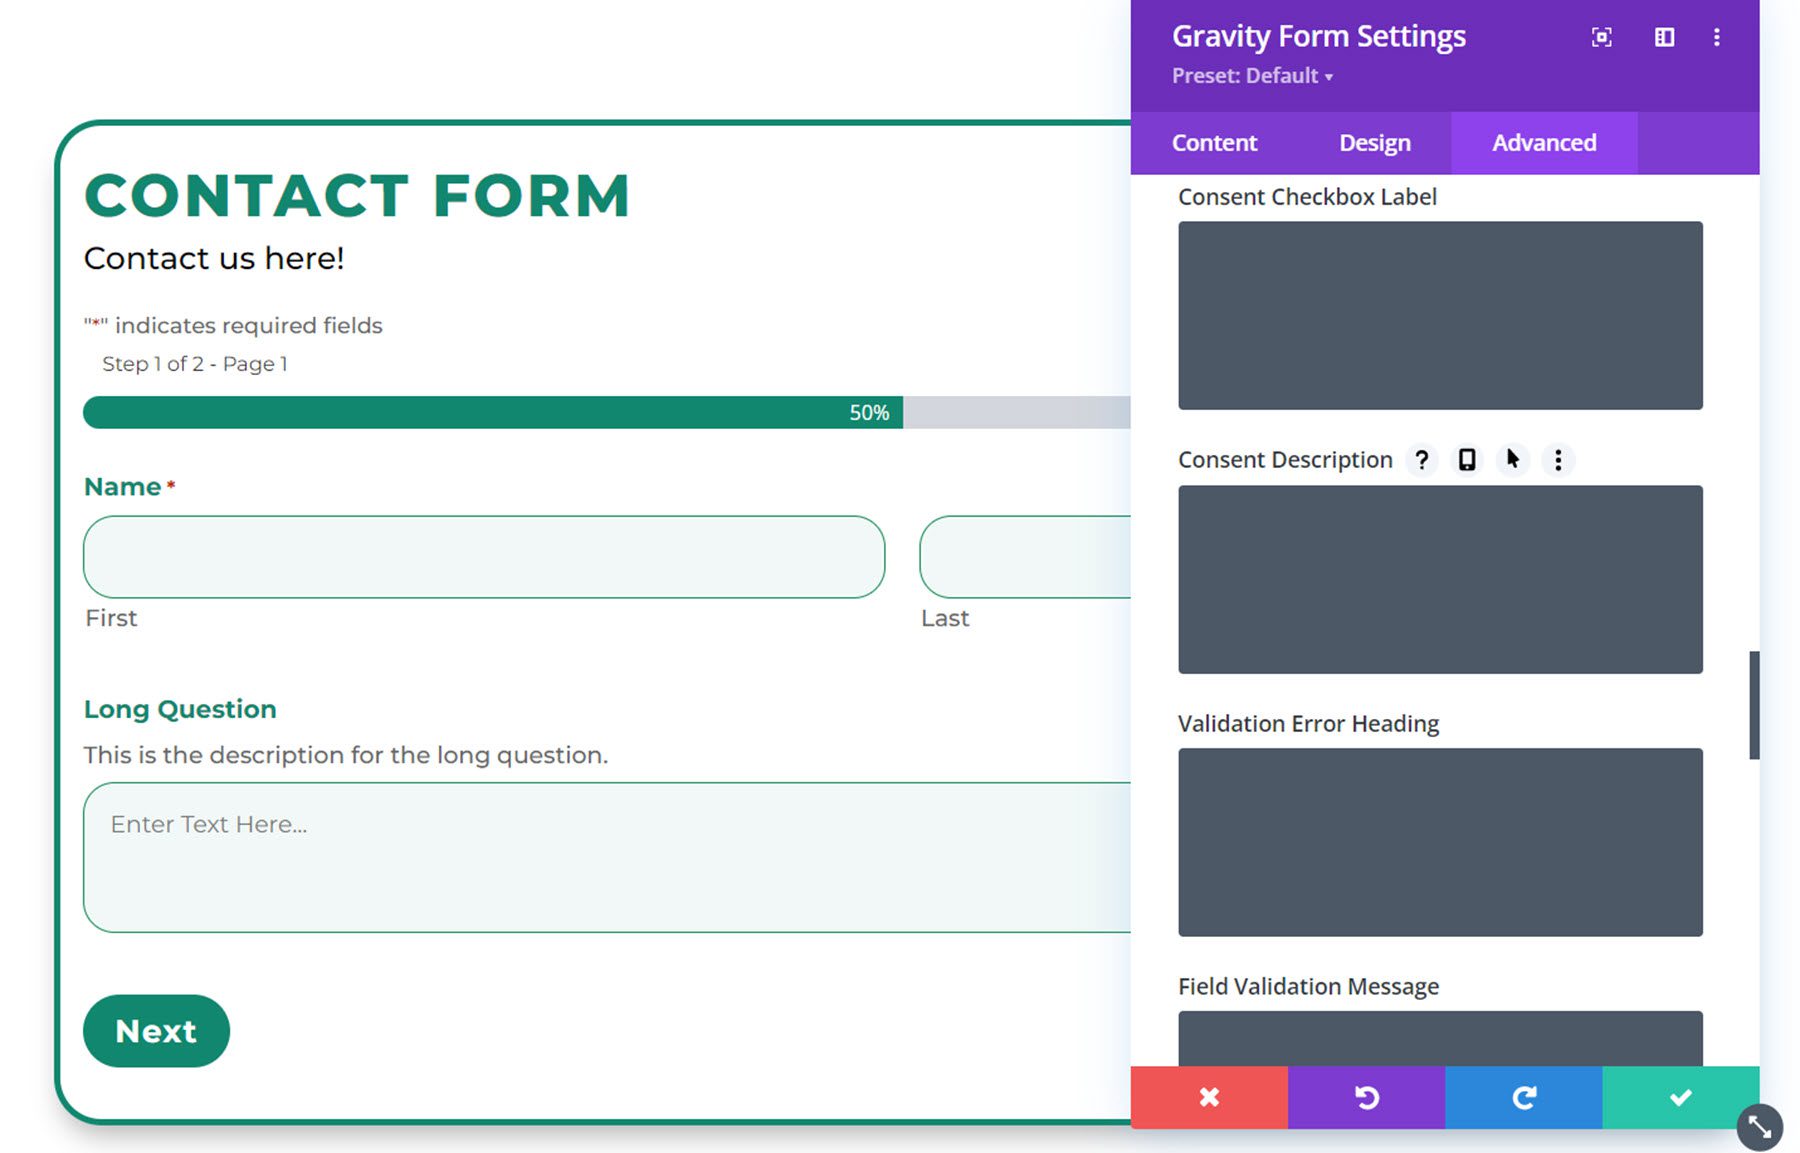1800x1153 pixels.
Task: Click the Next button on the contact form
Action: point(156,1031)
